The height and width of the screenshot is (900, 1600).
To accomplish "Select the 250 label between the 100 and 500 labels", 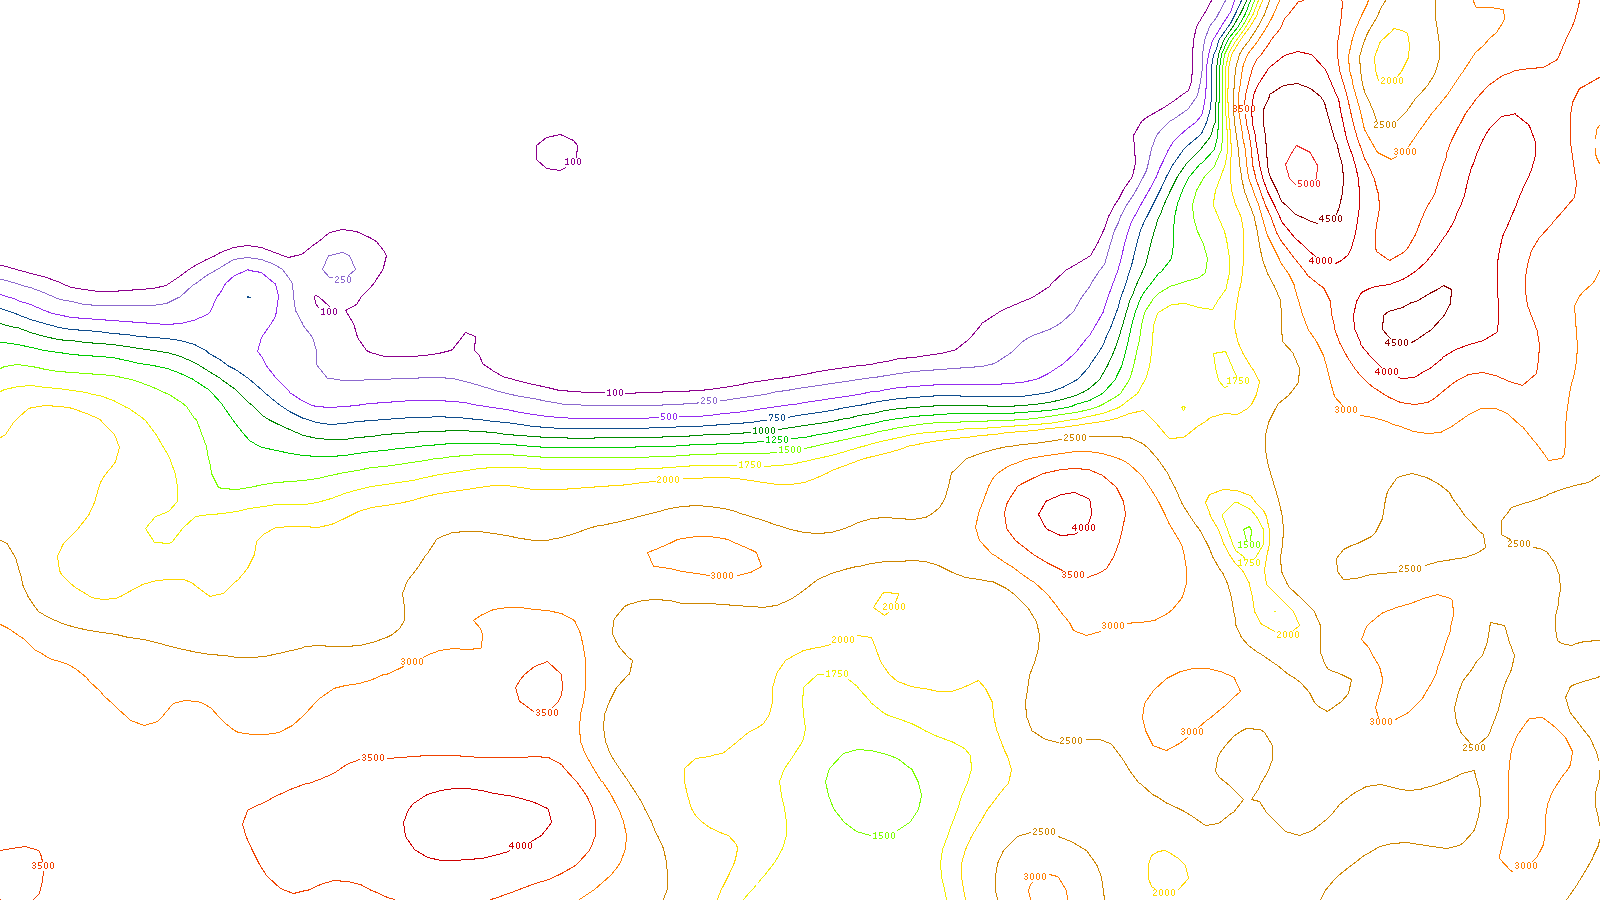I will (709, 401).
